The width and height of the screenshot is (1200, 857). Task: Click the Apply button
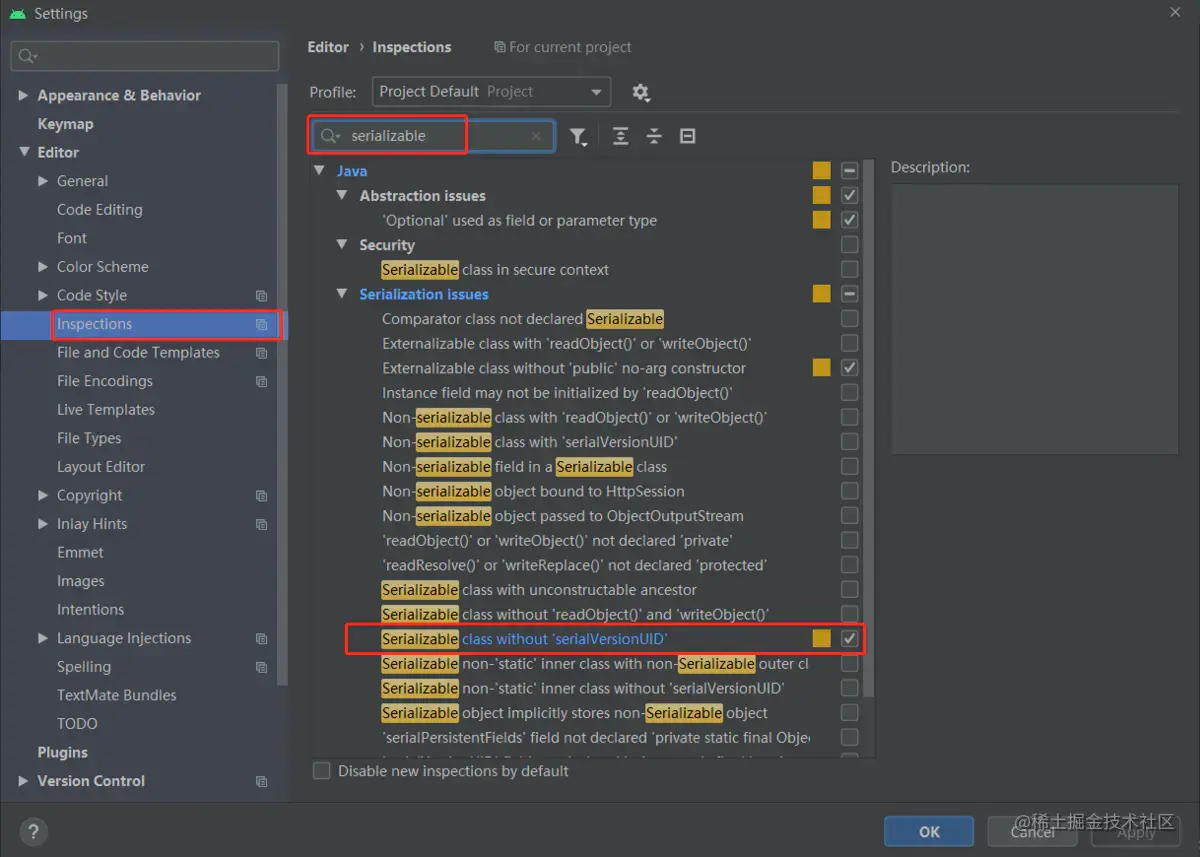coord(1136,831)
